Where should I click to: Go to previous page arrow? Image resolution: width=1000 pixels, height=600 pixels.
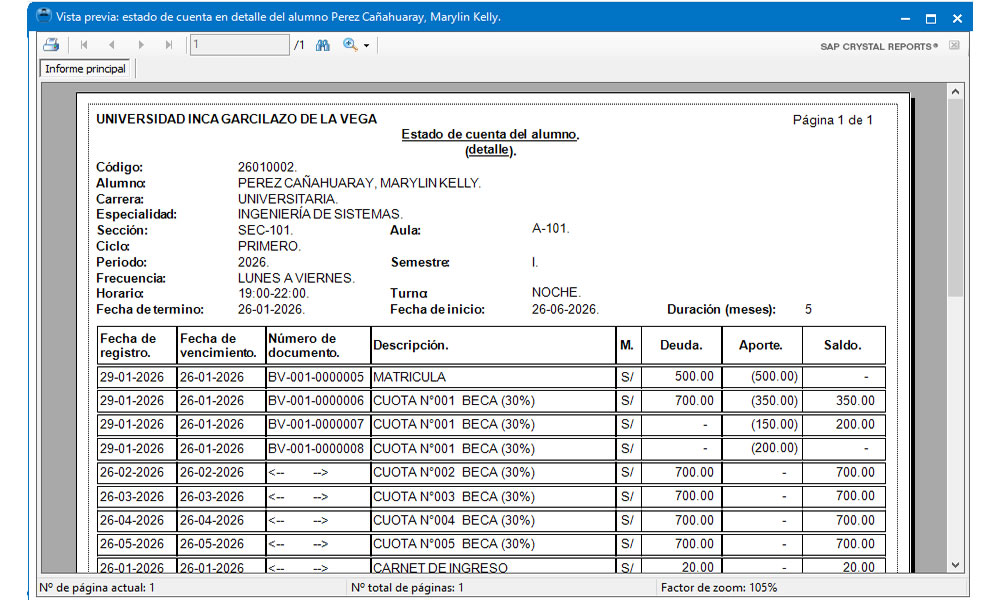click(x=112, y=45)
